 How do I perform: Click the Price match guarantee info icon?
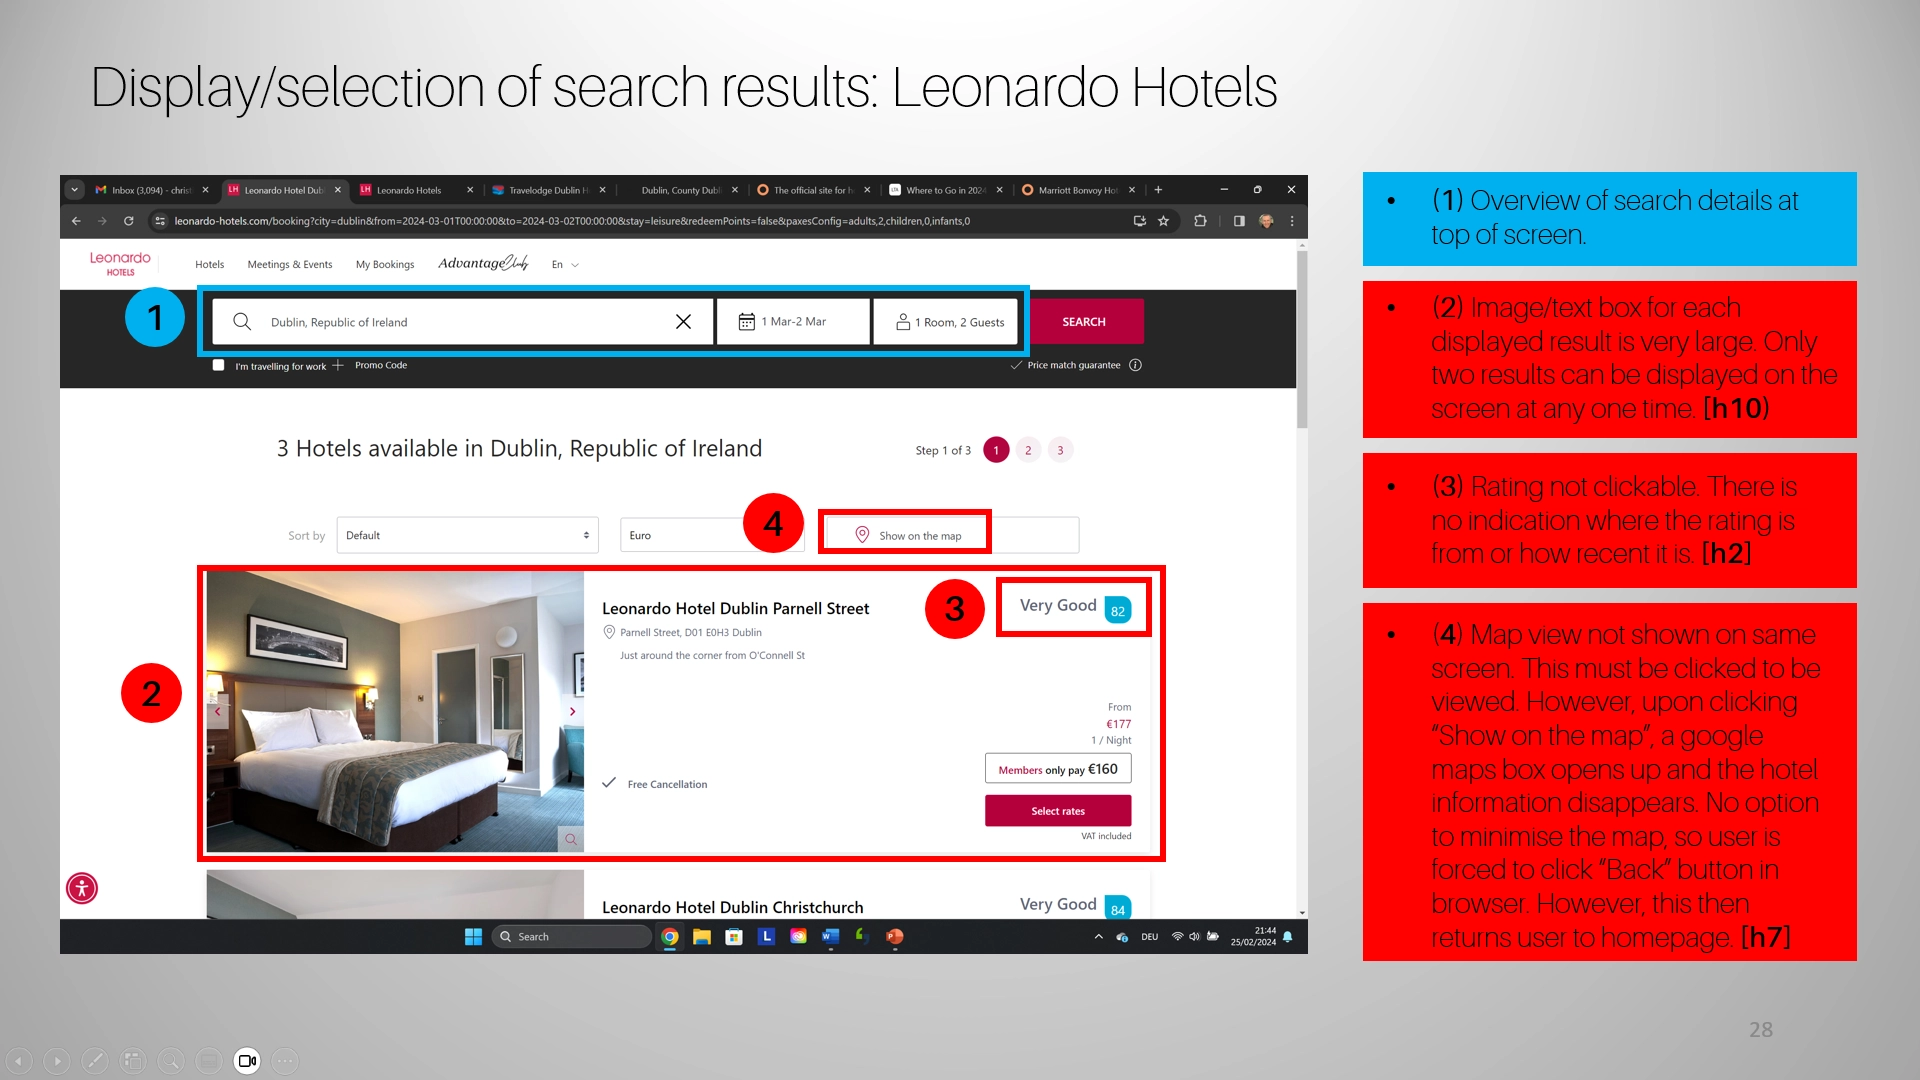tap(1135, 365)
